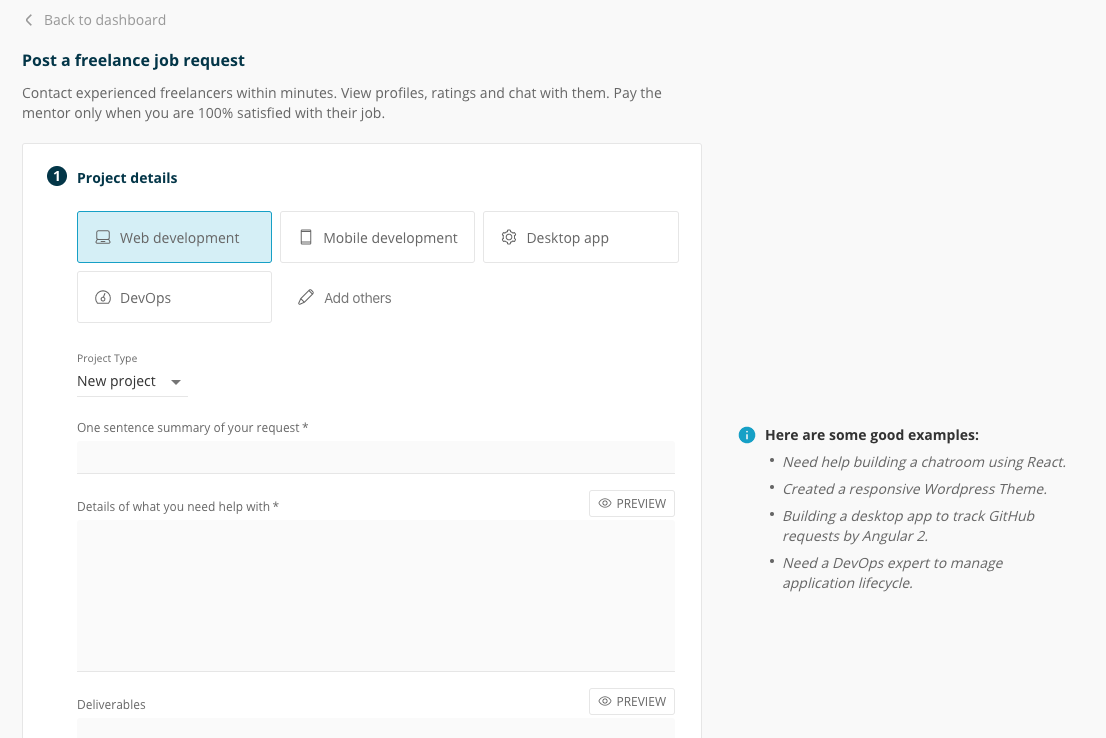Go back to dashboard link
Viewport: 1106px width, 738px height.
104,20
